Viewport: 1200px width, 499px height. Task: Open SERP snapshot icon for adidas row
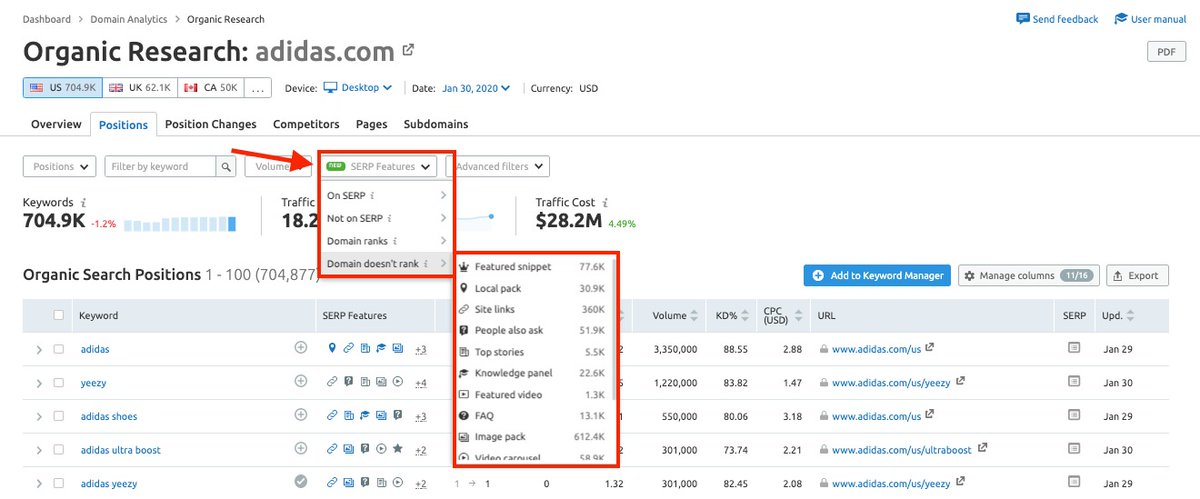click(x=1074, y=348)
